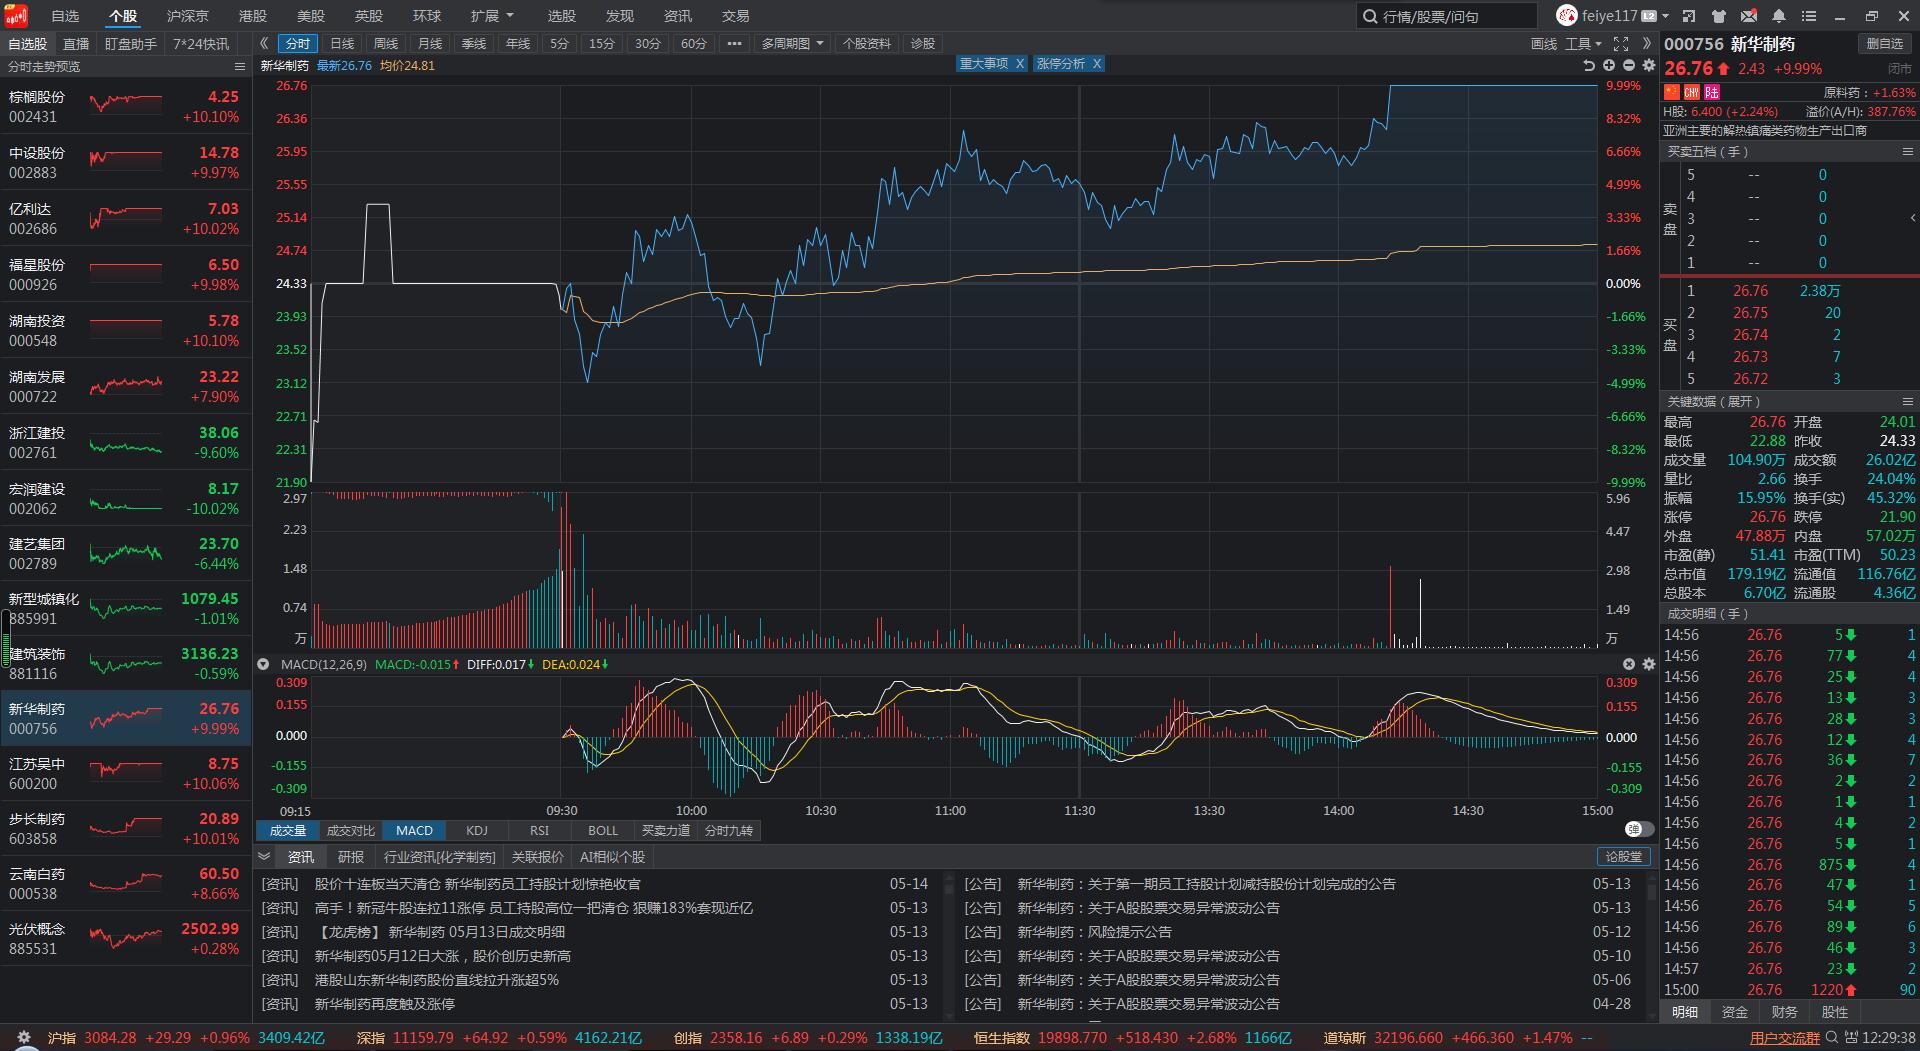The width and height of the screenshot is (1920, 1051).
Task: Open 买卖五档 panel menu icon
Action: pyautogui.click(x=1907, y=151)
